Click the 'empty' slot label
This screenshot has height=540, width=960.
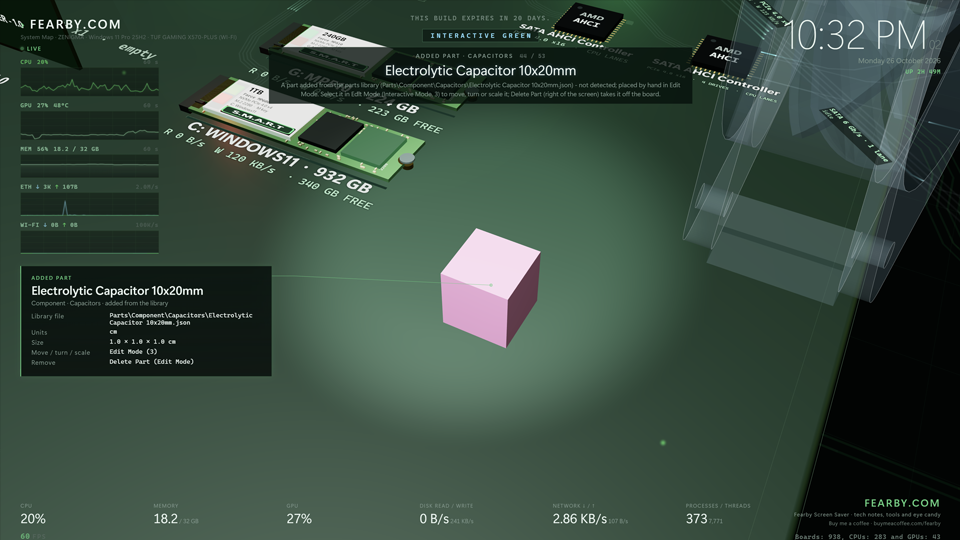[x=137, y=51]
